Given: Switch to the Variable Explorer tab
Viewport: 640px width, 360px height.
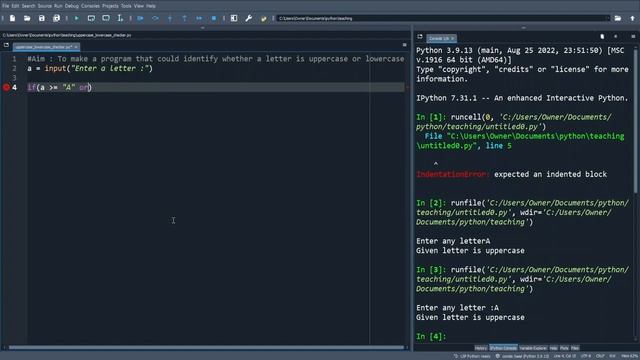Looking at the screenshot, I should tap(533, 348).
